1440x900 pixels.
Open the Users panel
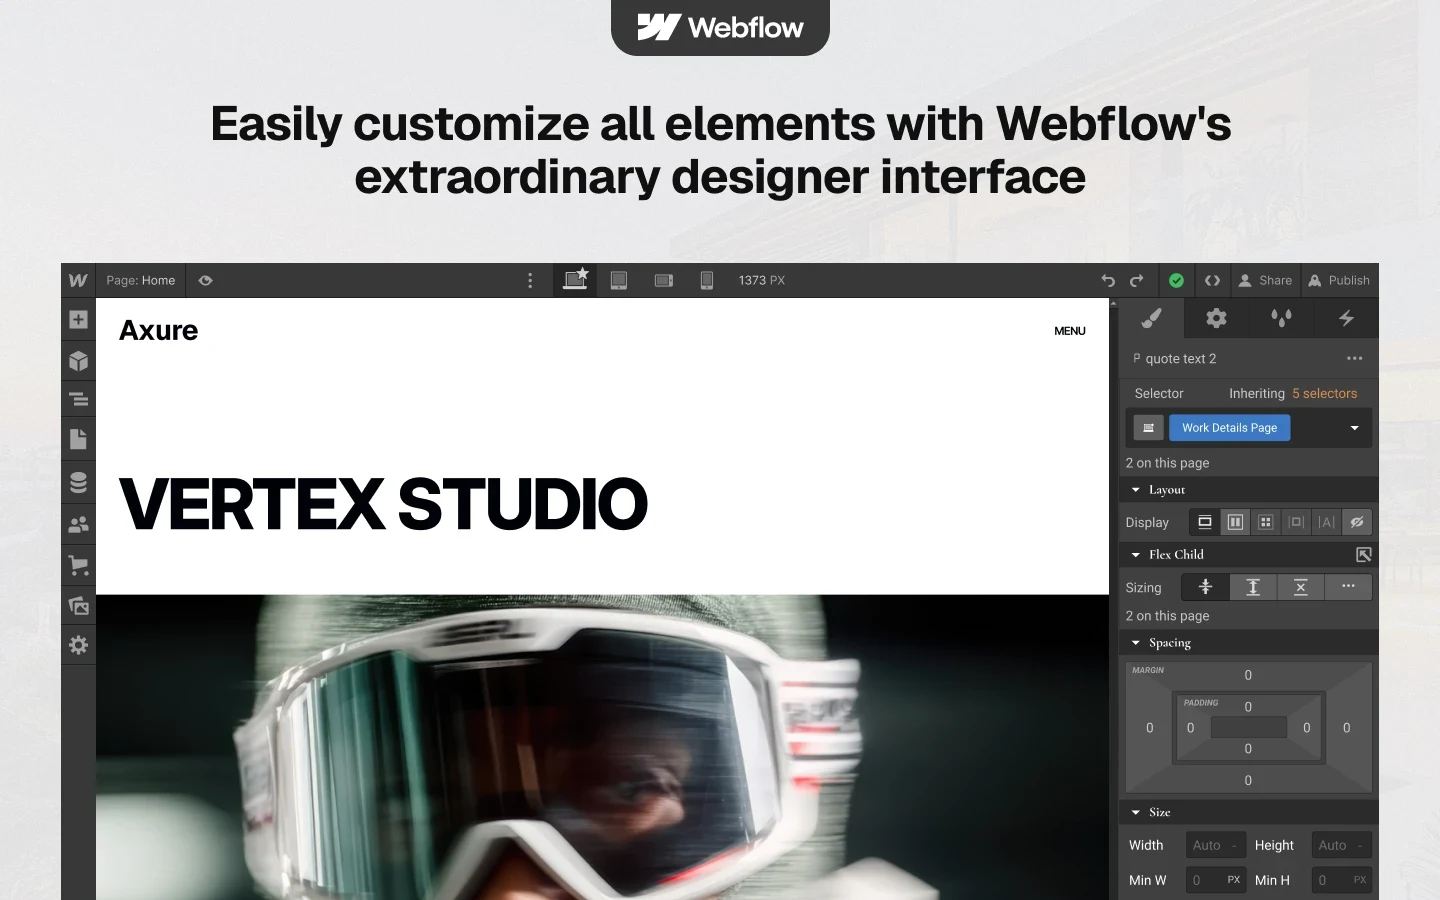[78, 524]
